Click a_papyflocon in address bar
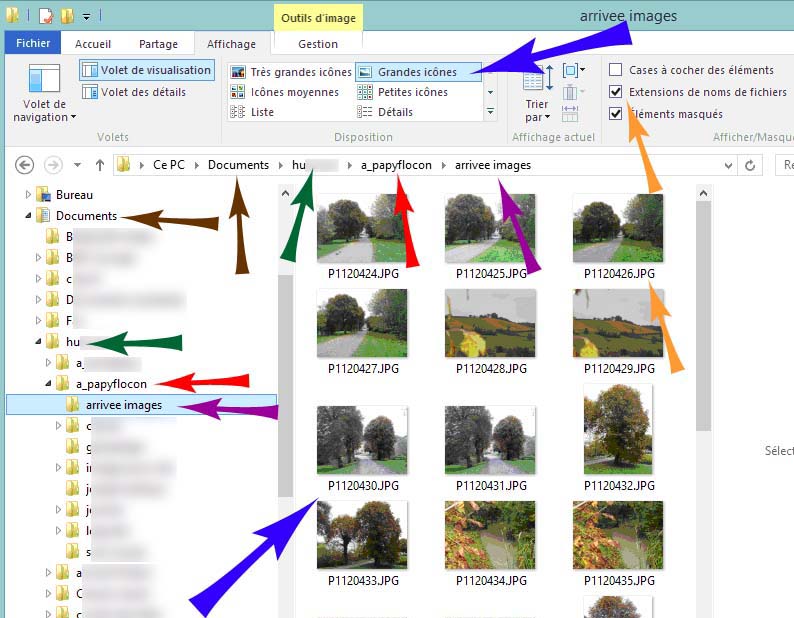794x618 pixels. 396,165
